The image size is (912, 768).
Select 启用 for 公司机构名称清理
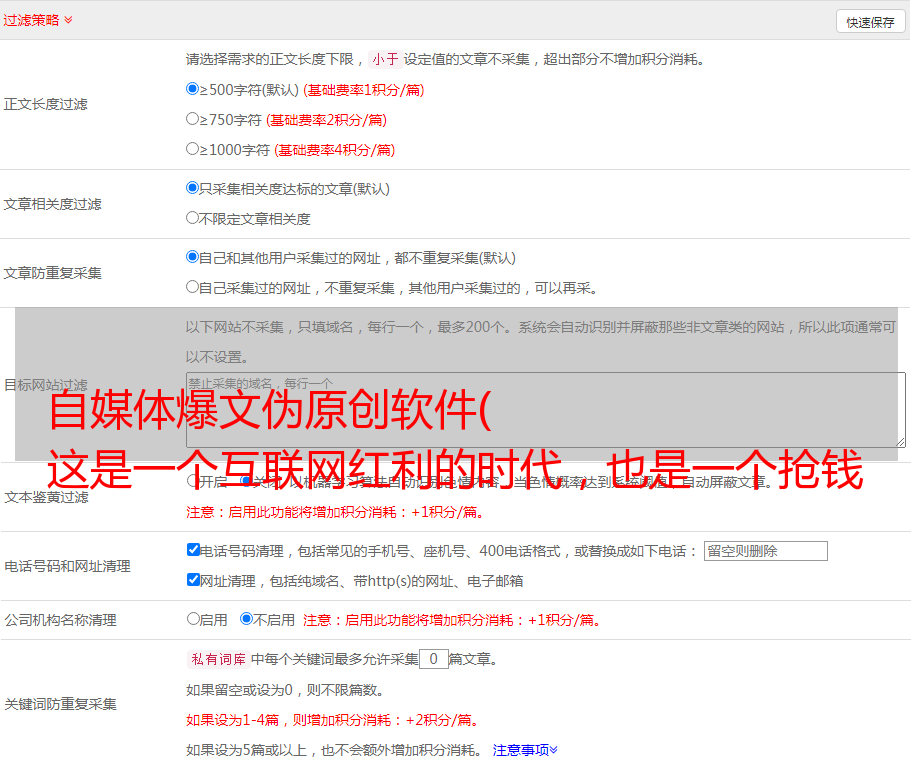coord(194,619)
